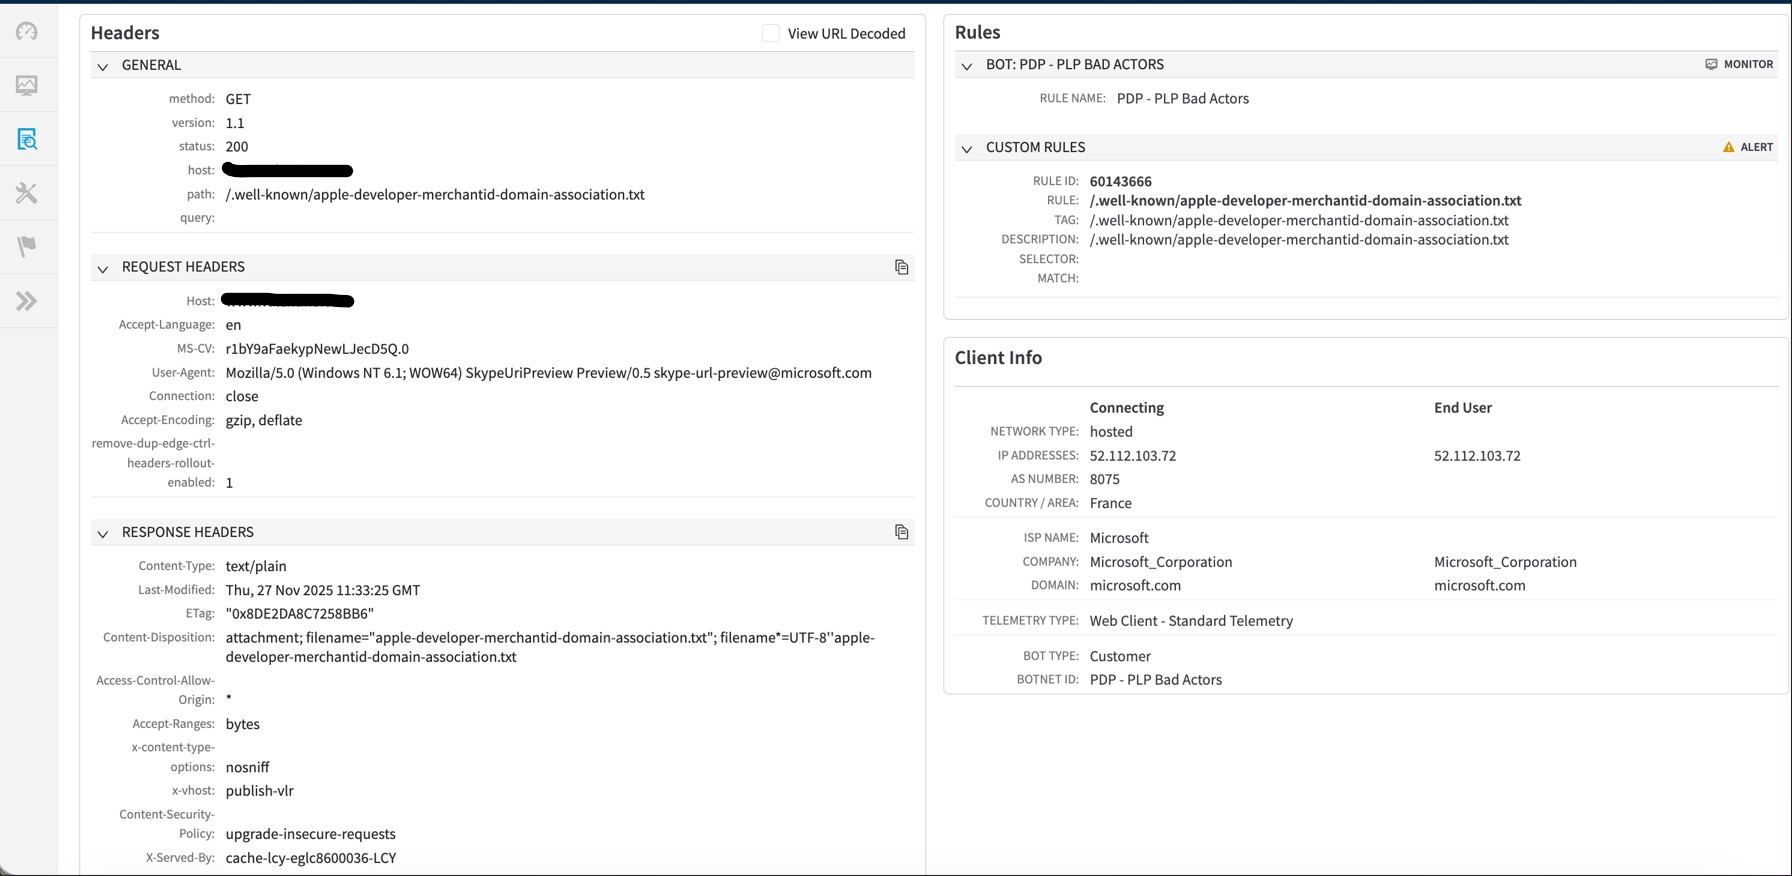Collapse the RESPONSE HEADERS section

(103, 533)
